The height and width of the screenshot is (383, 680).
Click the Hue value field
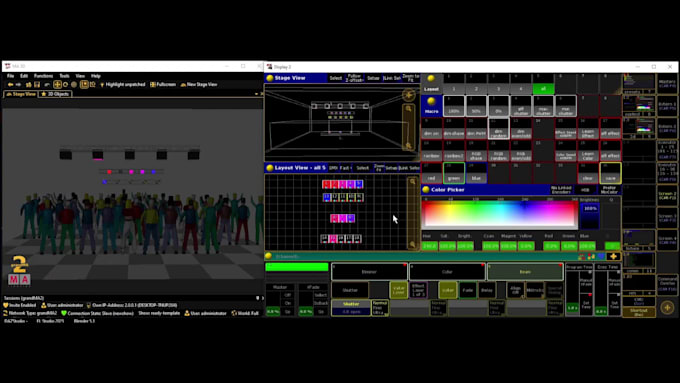tap(430, 246)
